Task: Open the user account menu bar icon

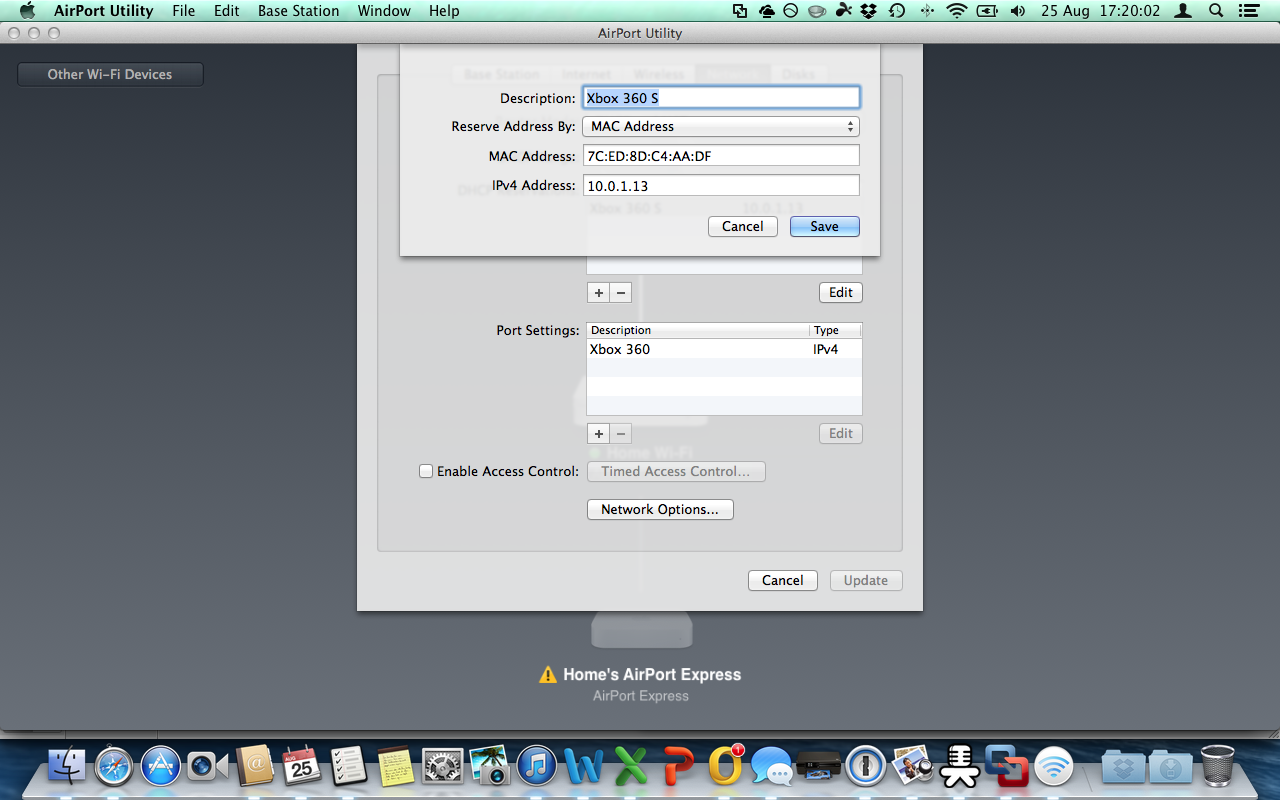Action: 1184,11
